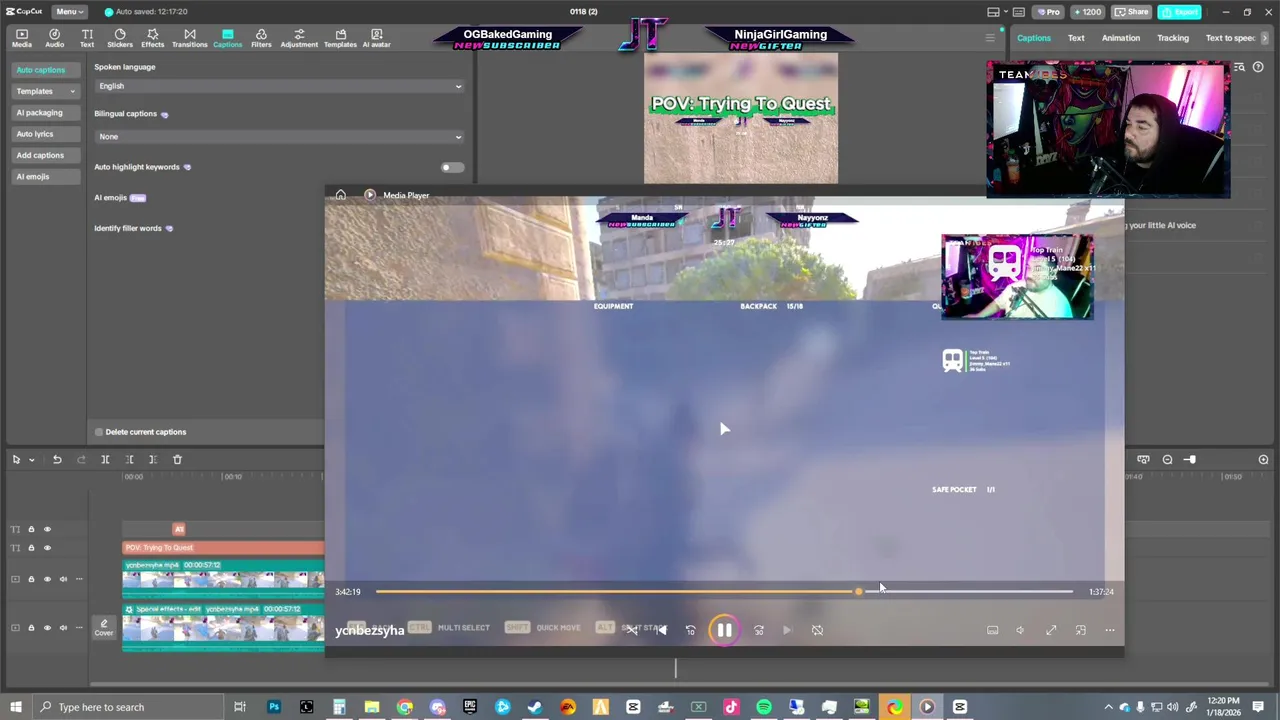
Task: Mute the upper ycnbezsyha.mp4 video track
Action: click(x=63, y=579)
